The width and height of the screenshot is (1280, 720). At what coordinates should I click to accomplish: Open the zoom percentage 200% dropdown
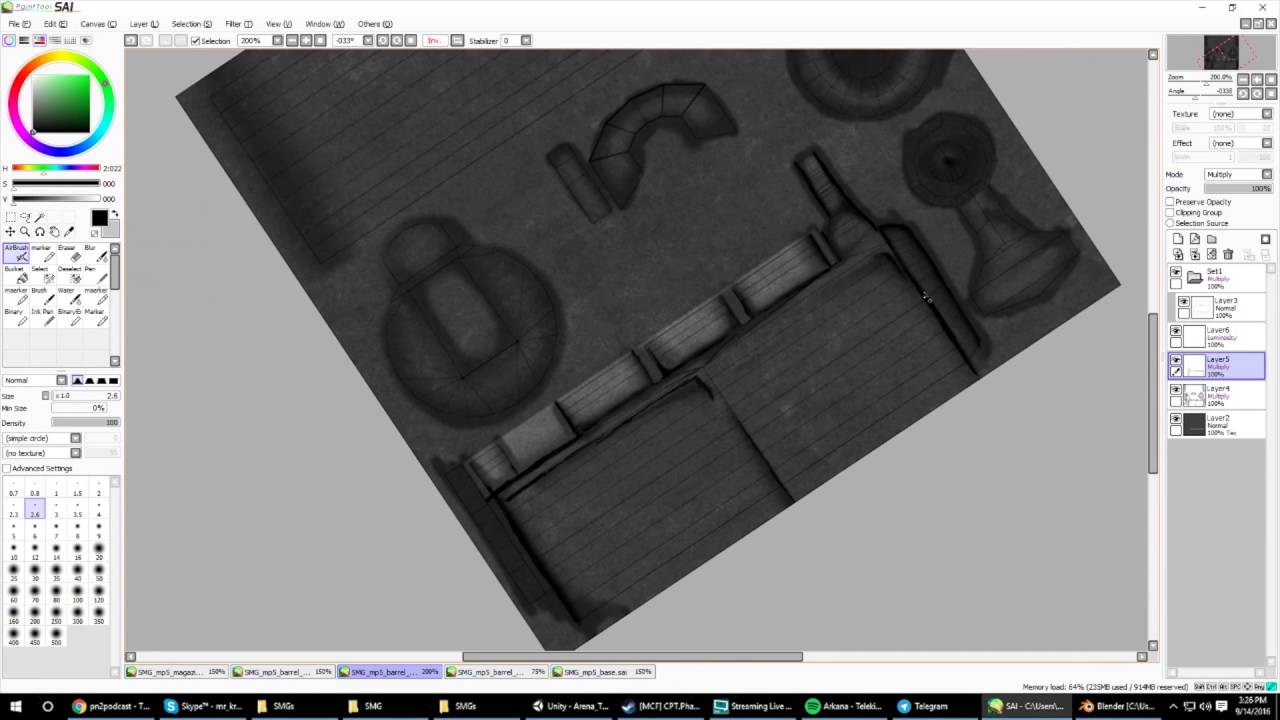pyautogui.click(x=278, y=40)
